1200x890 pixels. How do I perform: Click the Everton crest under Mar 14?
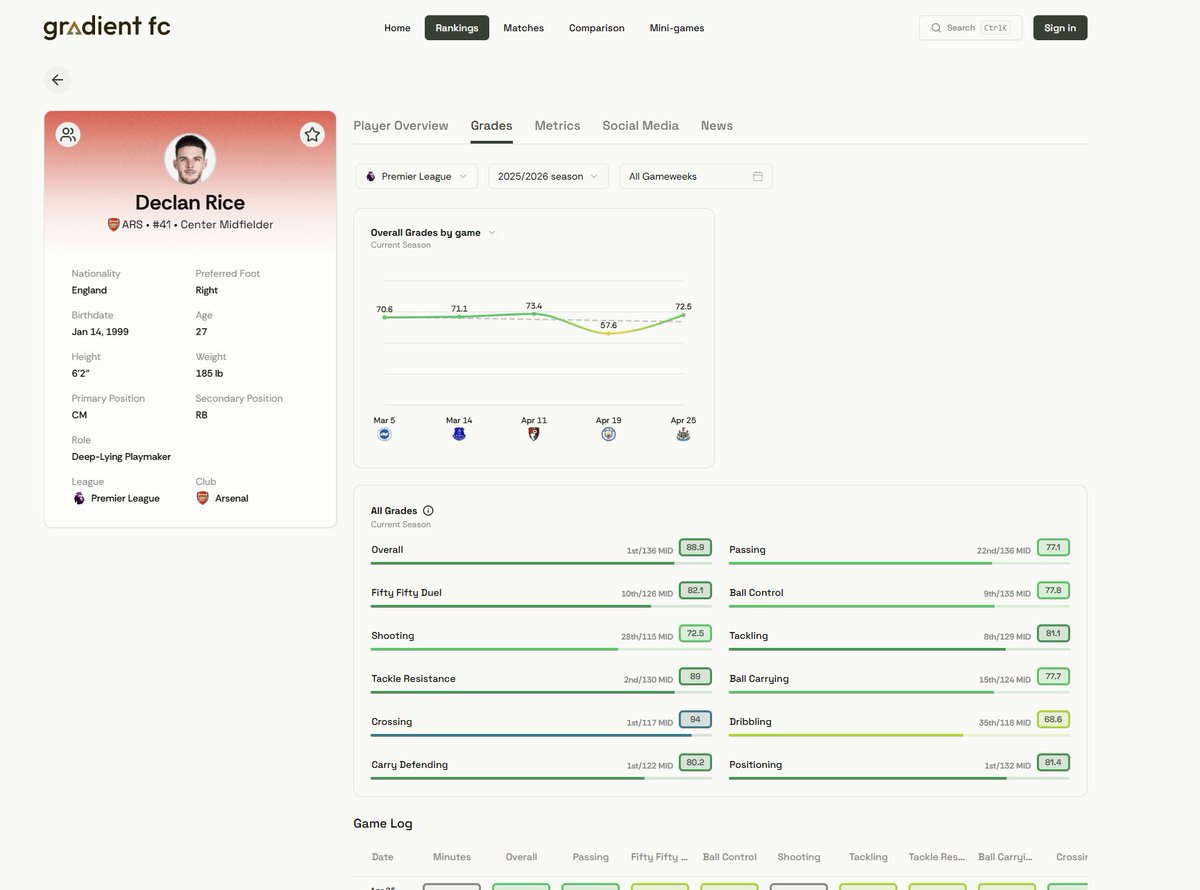(x=459, y=434)
